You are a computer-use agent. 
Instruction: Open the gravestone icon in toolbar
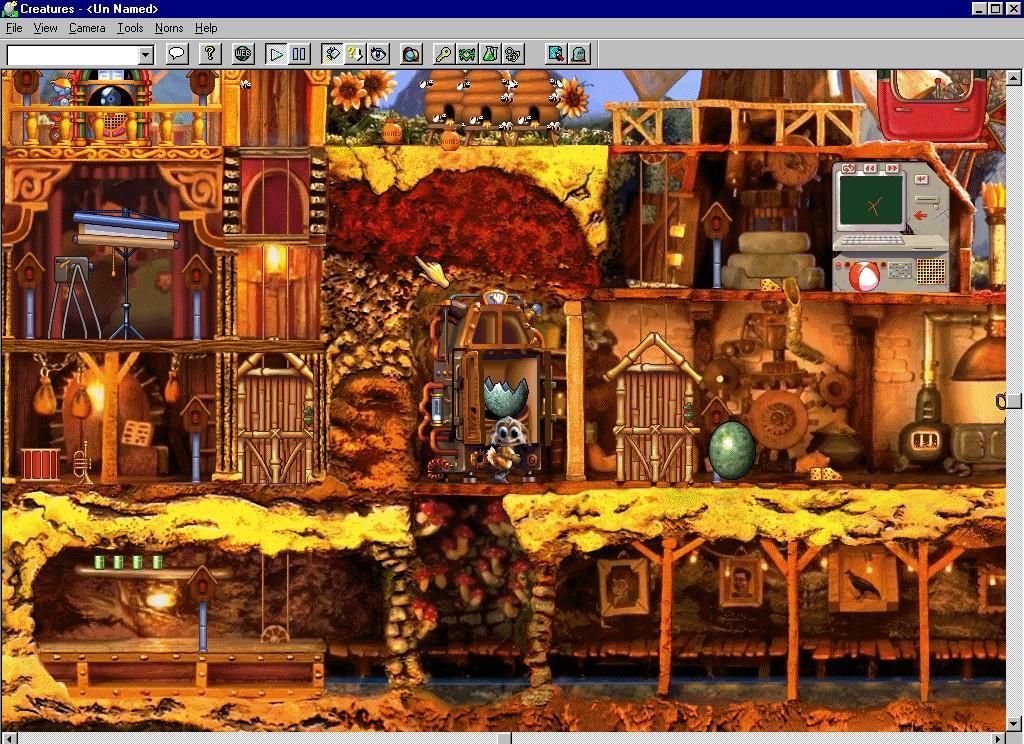(x=579, y=54)
